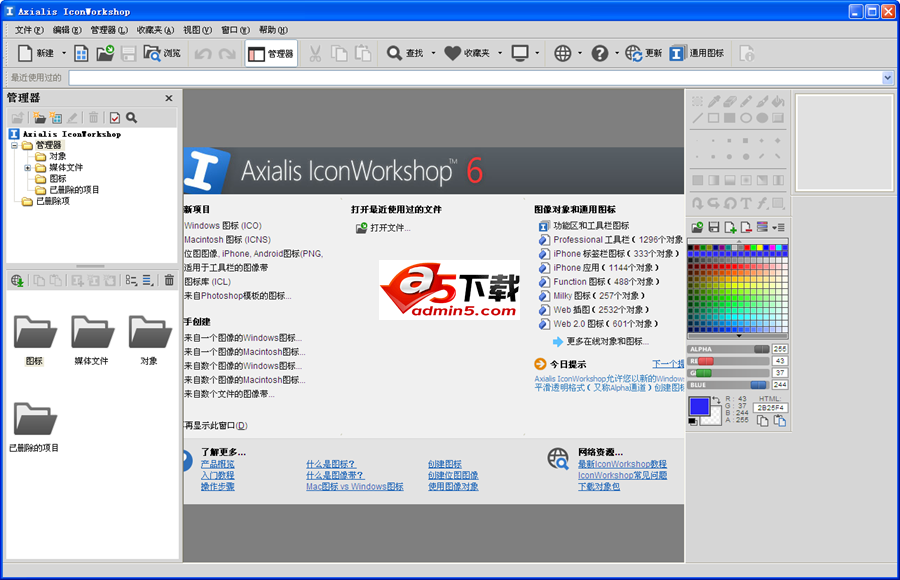
Task: Select the fill bucket tool
Action: [x=778, y=102]
